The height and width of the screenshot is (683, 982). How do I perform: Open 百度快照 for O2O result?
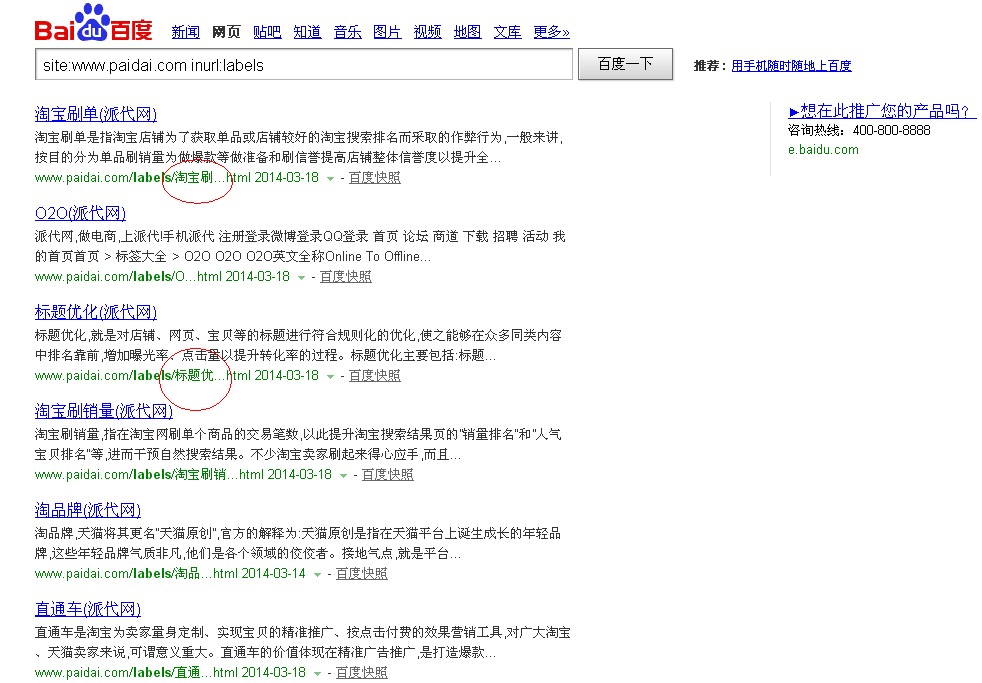tap(346, 277)
